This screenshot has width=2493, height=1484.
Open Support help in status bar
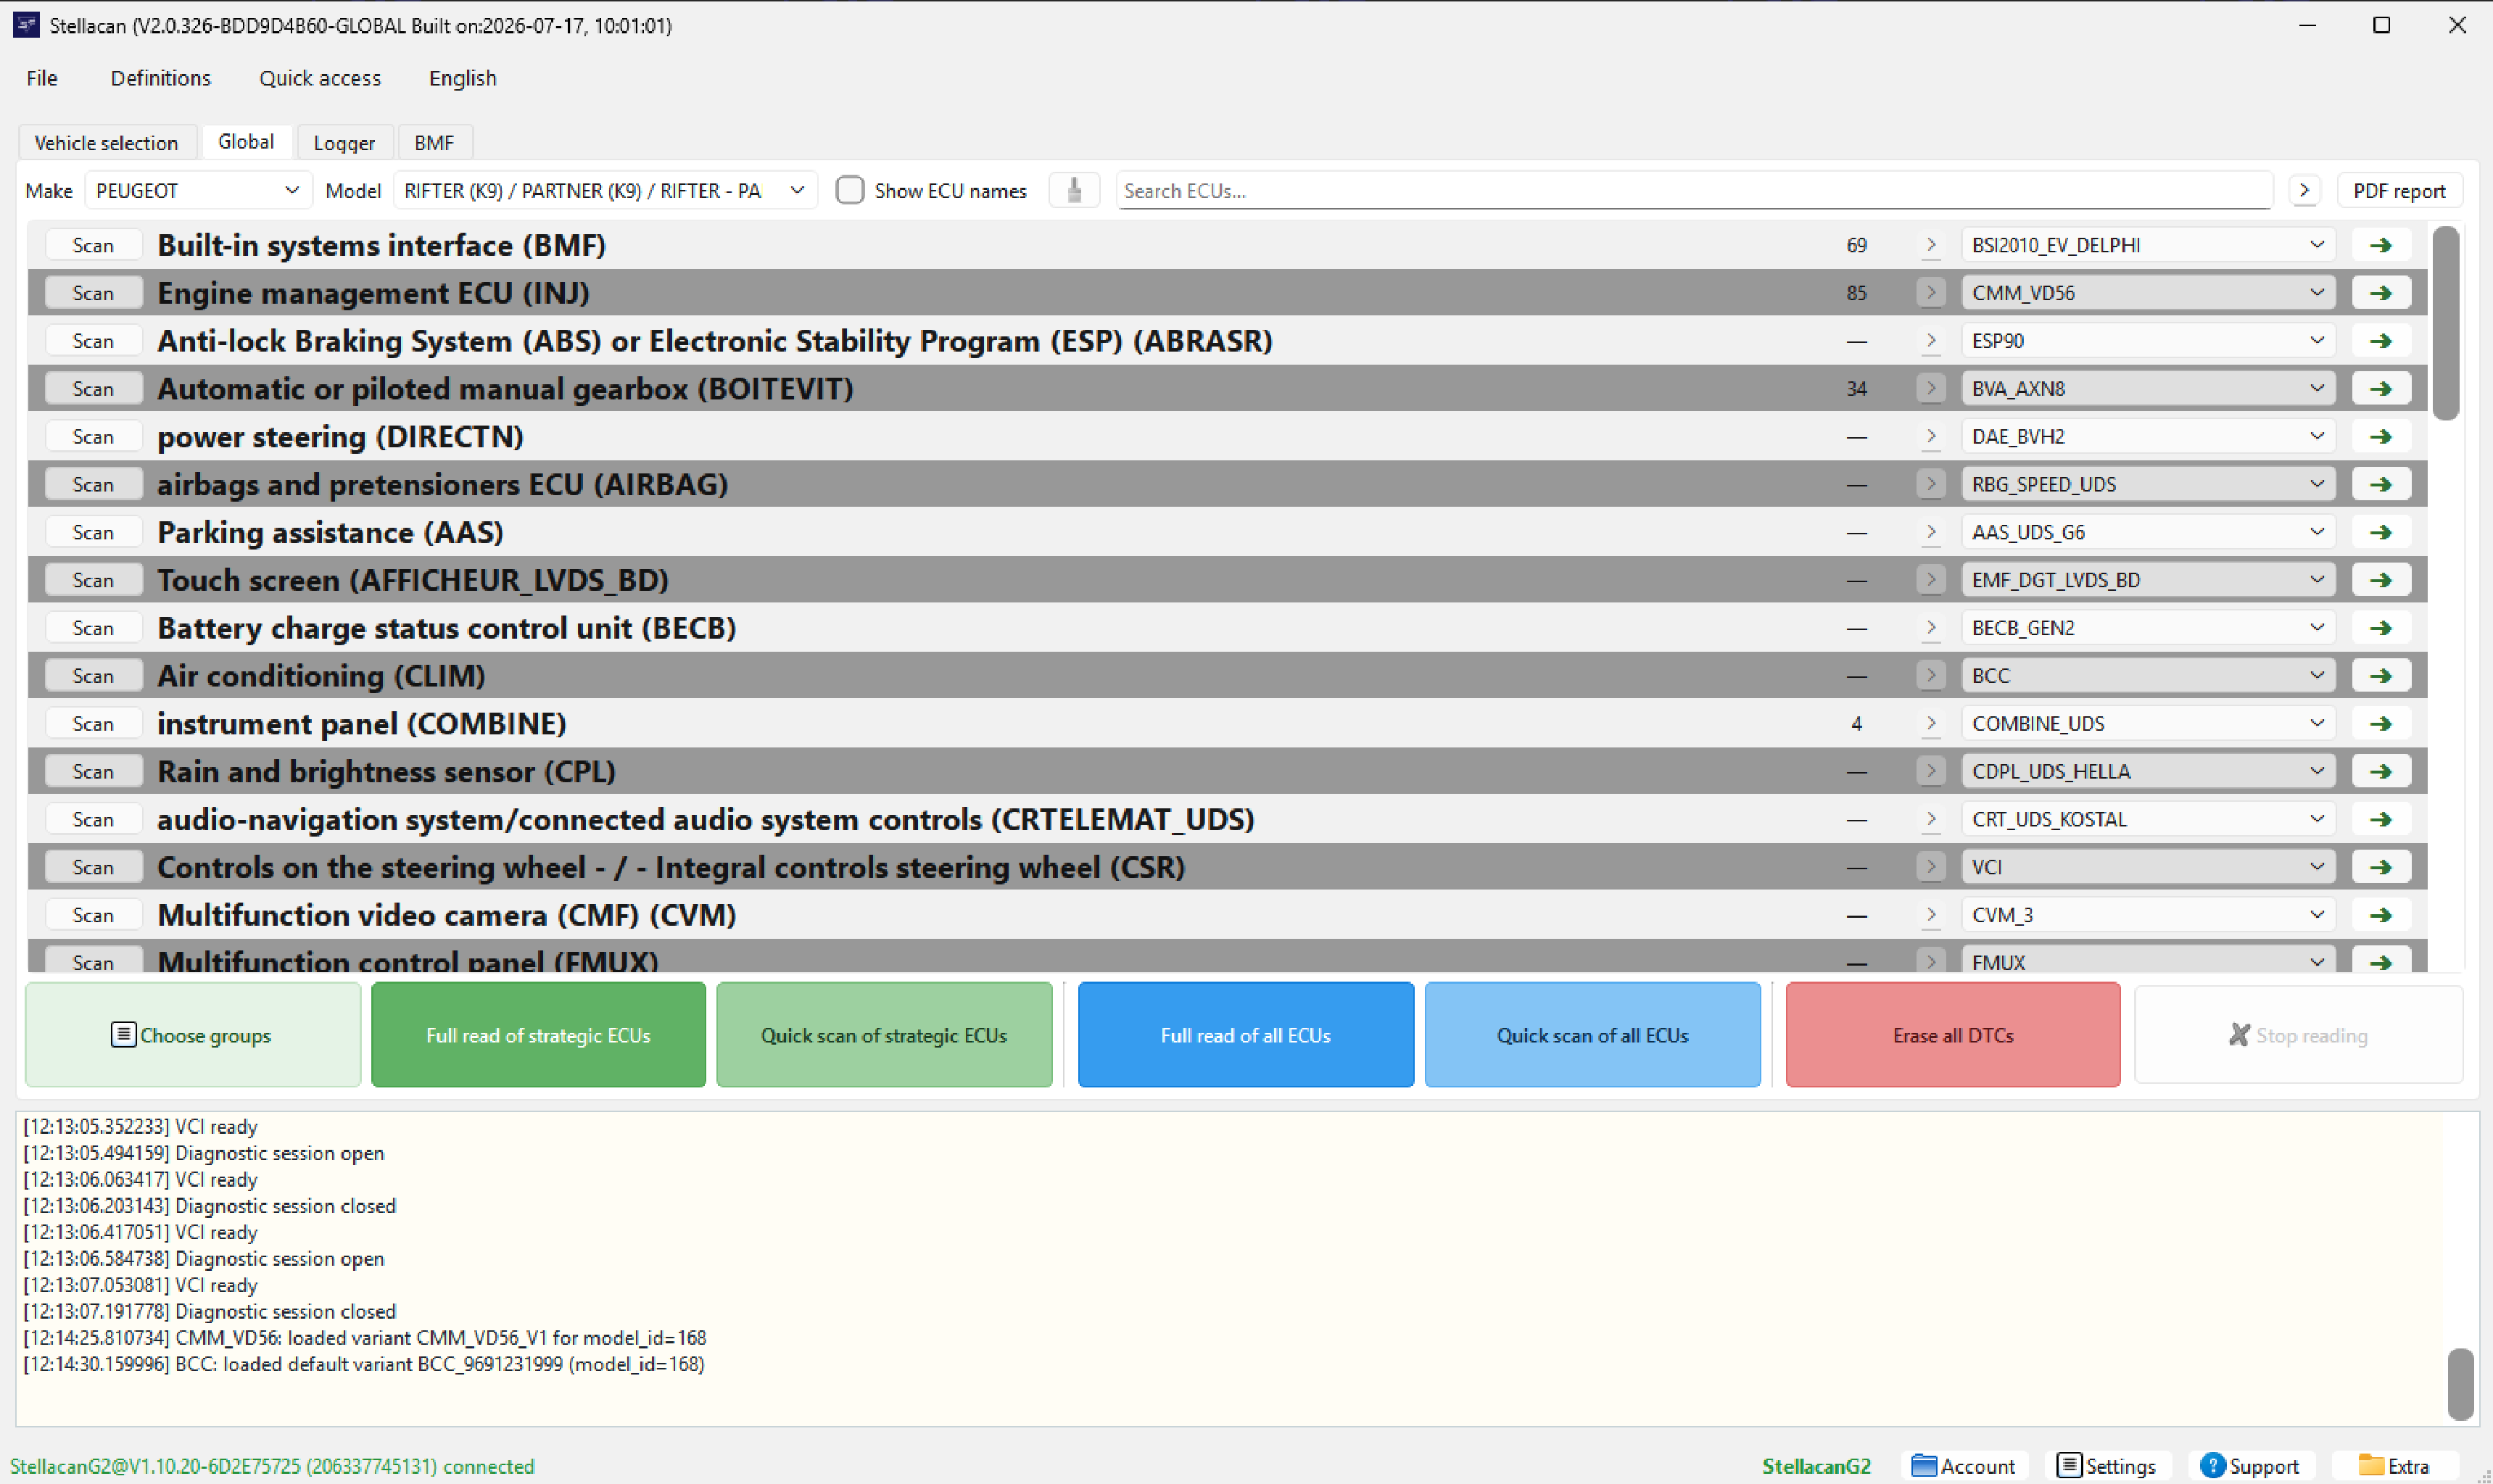2250,1466
